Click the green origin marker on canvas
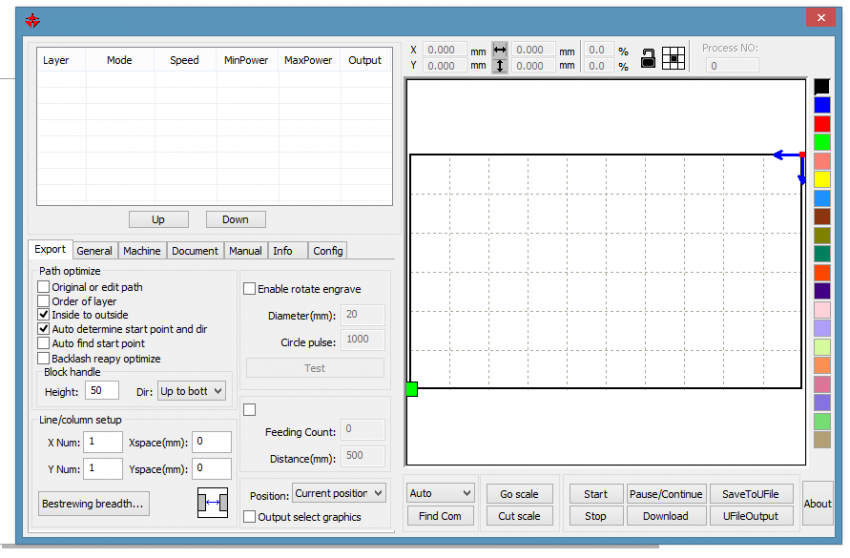 (411, 388)
